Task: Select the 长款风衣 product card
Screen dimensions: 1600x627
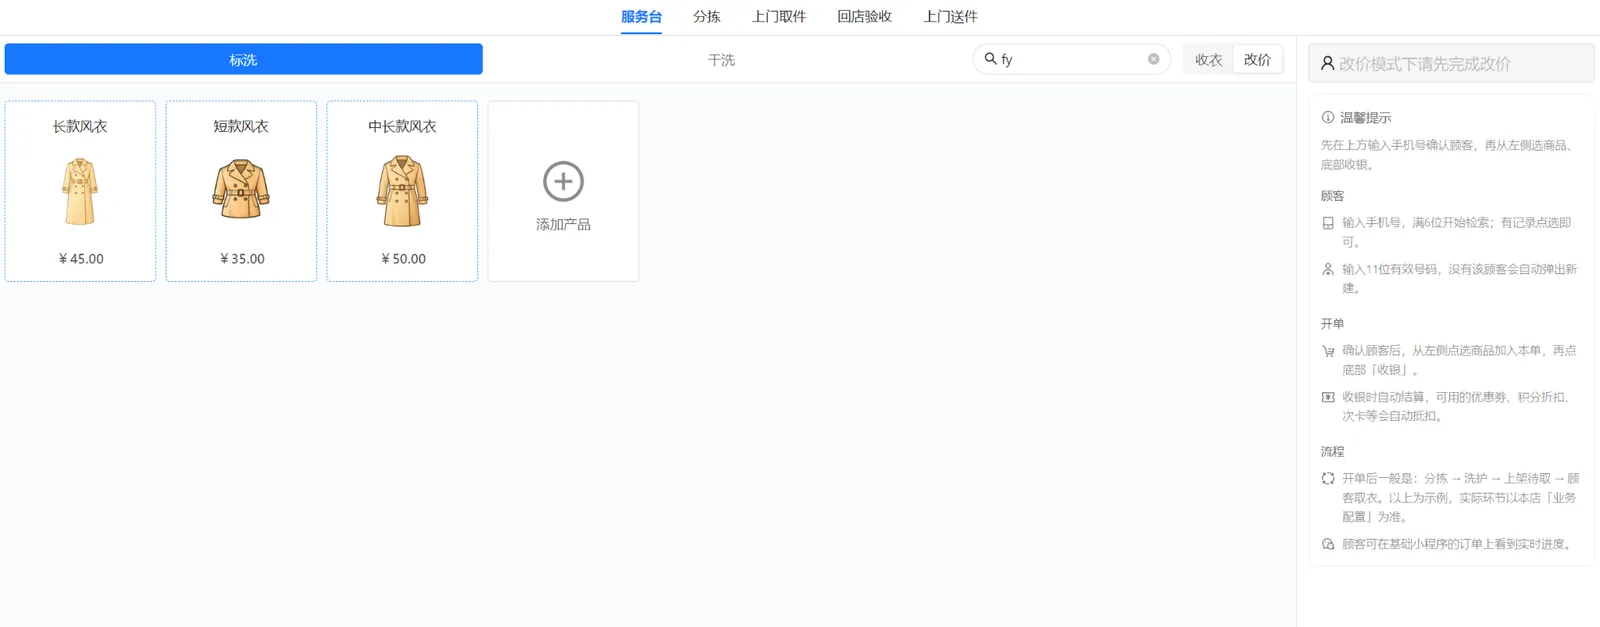Action: (x=80, y=191)
